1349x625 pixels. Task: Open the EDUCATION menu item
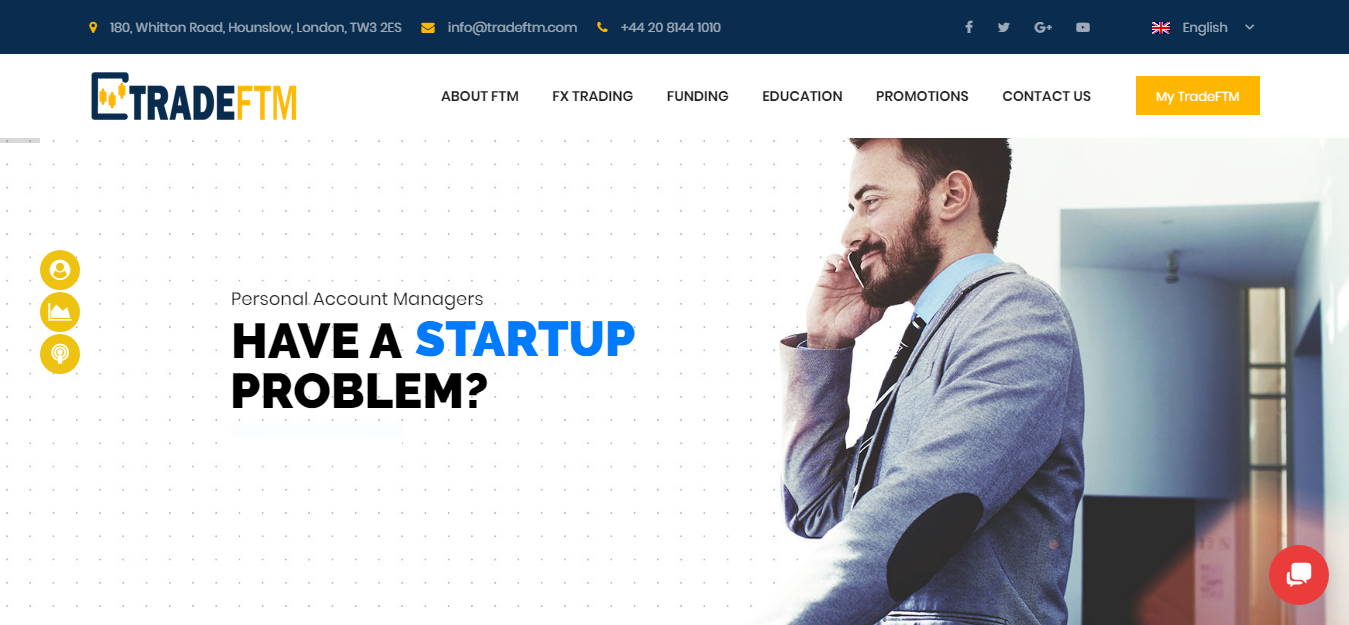pos(802,96)
